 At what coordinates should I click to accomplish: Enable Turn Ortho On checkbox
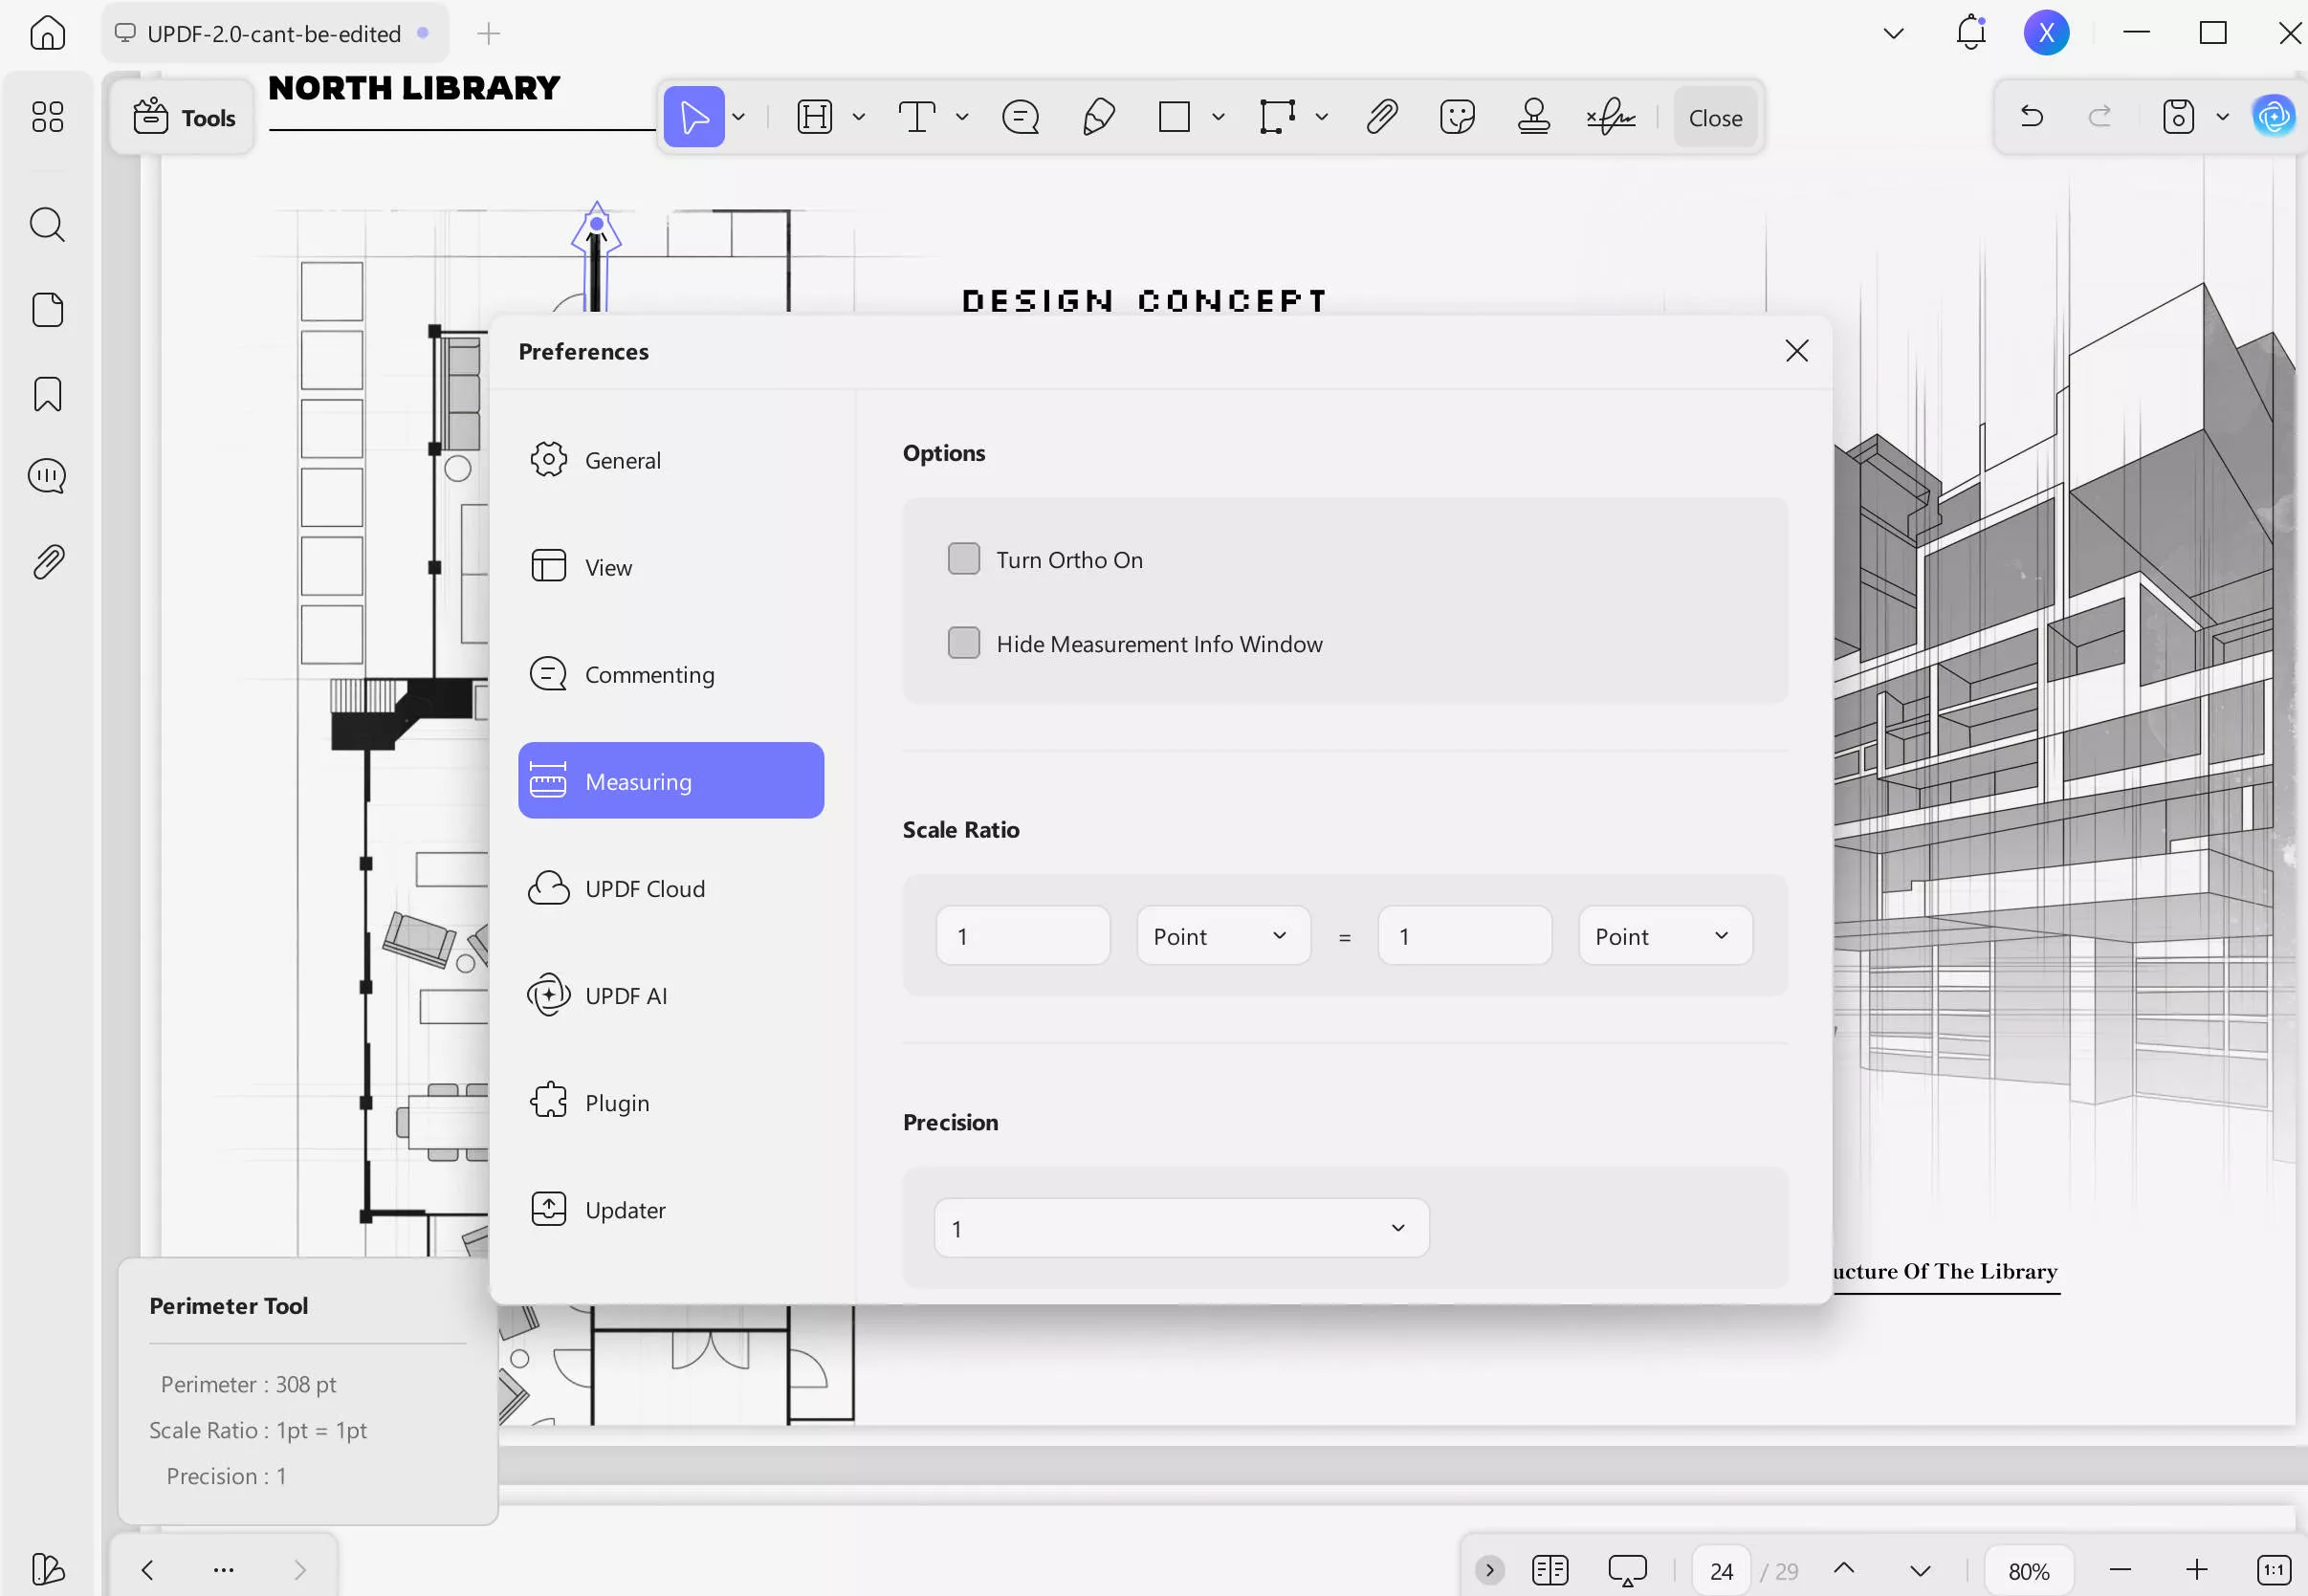963,559
